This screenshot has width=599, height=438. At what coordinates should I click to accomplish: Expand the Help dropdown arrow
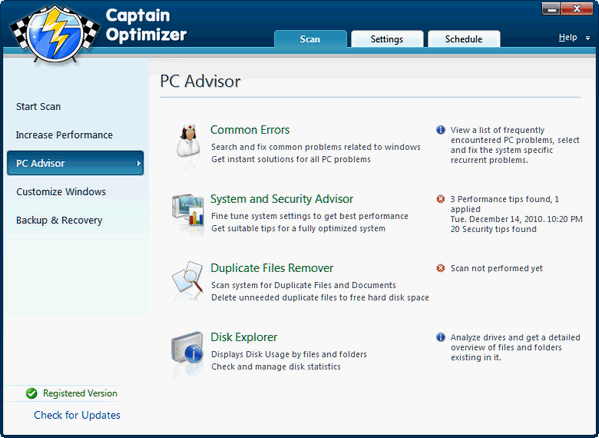tap(588, 38)
